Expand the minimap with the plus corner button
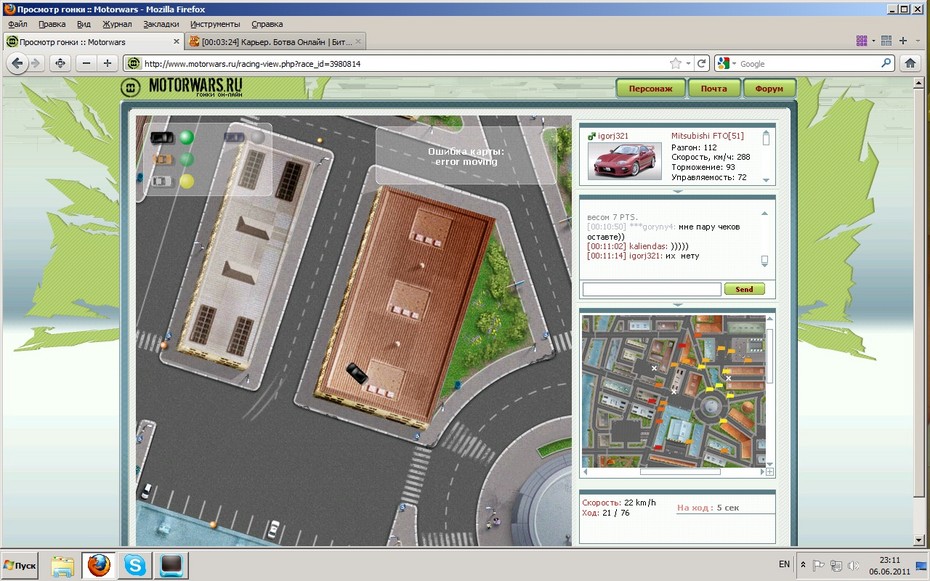 pos(769,472)
